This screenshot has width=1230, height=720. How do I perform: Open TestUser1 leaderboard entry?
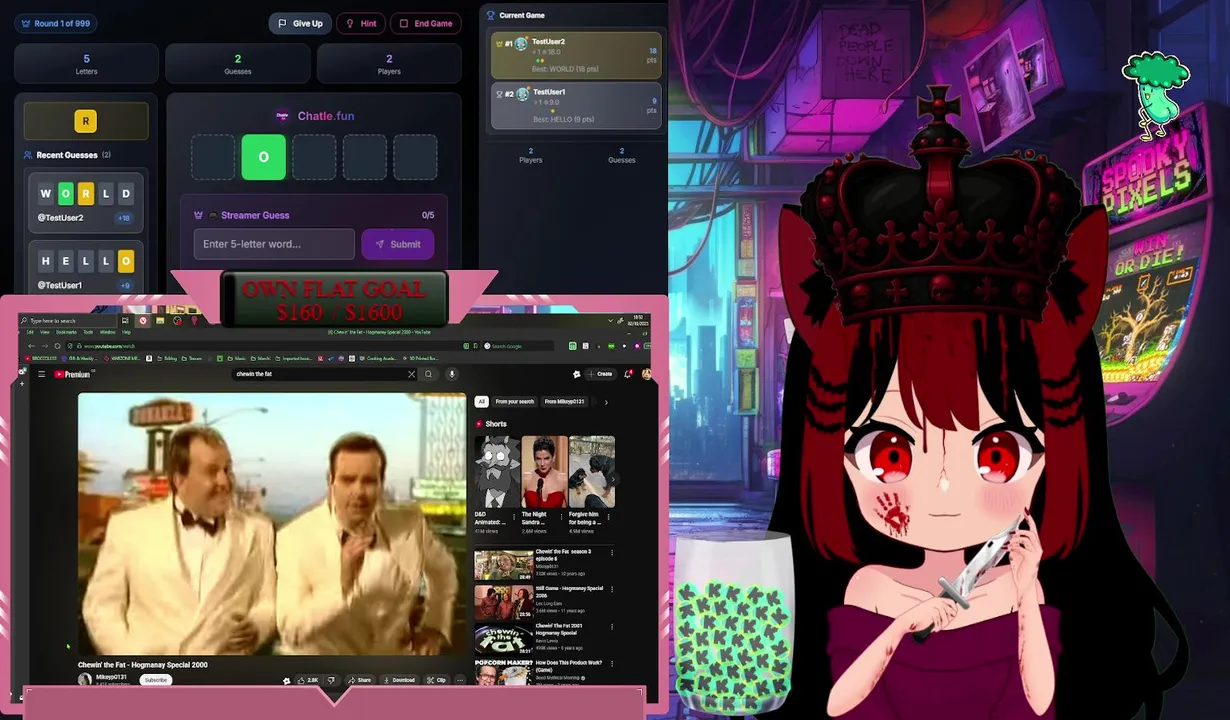pyautogui.click(x=575, y=105)
